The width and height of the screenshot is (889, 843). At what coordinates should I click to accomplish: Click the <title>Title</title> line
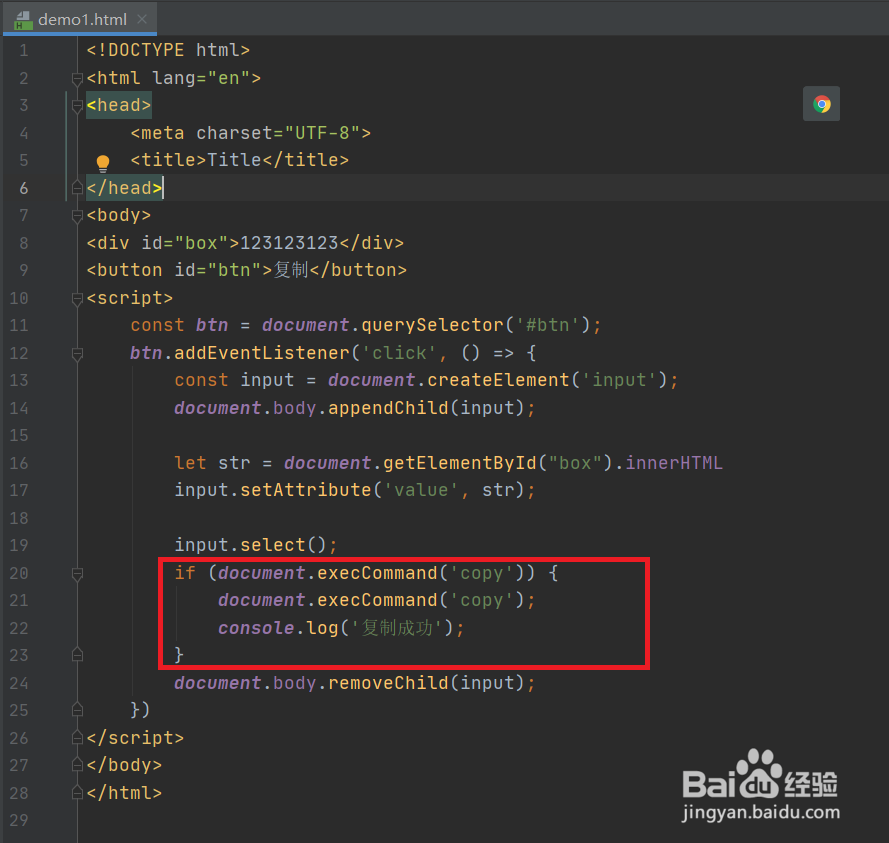pos(239,160)
